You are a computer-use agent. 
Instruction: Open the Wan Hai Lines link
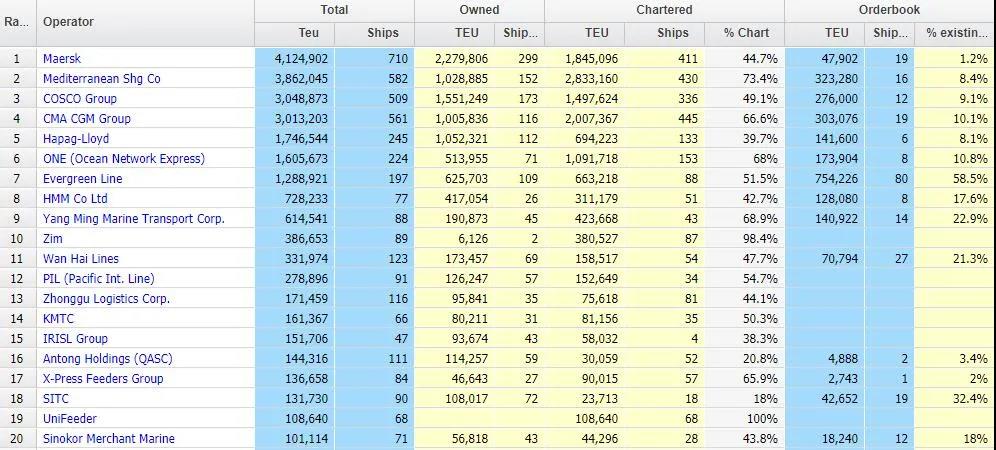(81, 259)
